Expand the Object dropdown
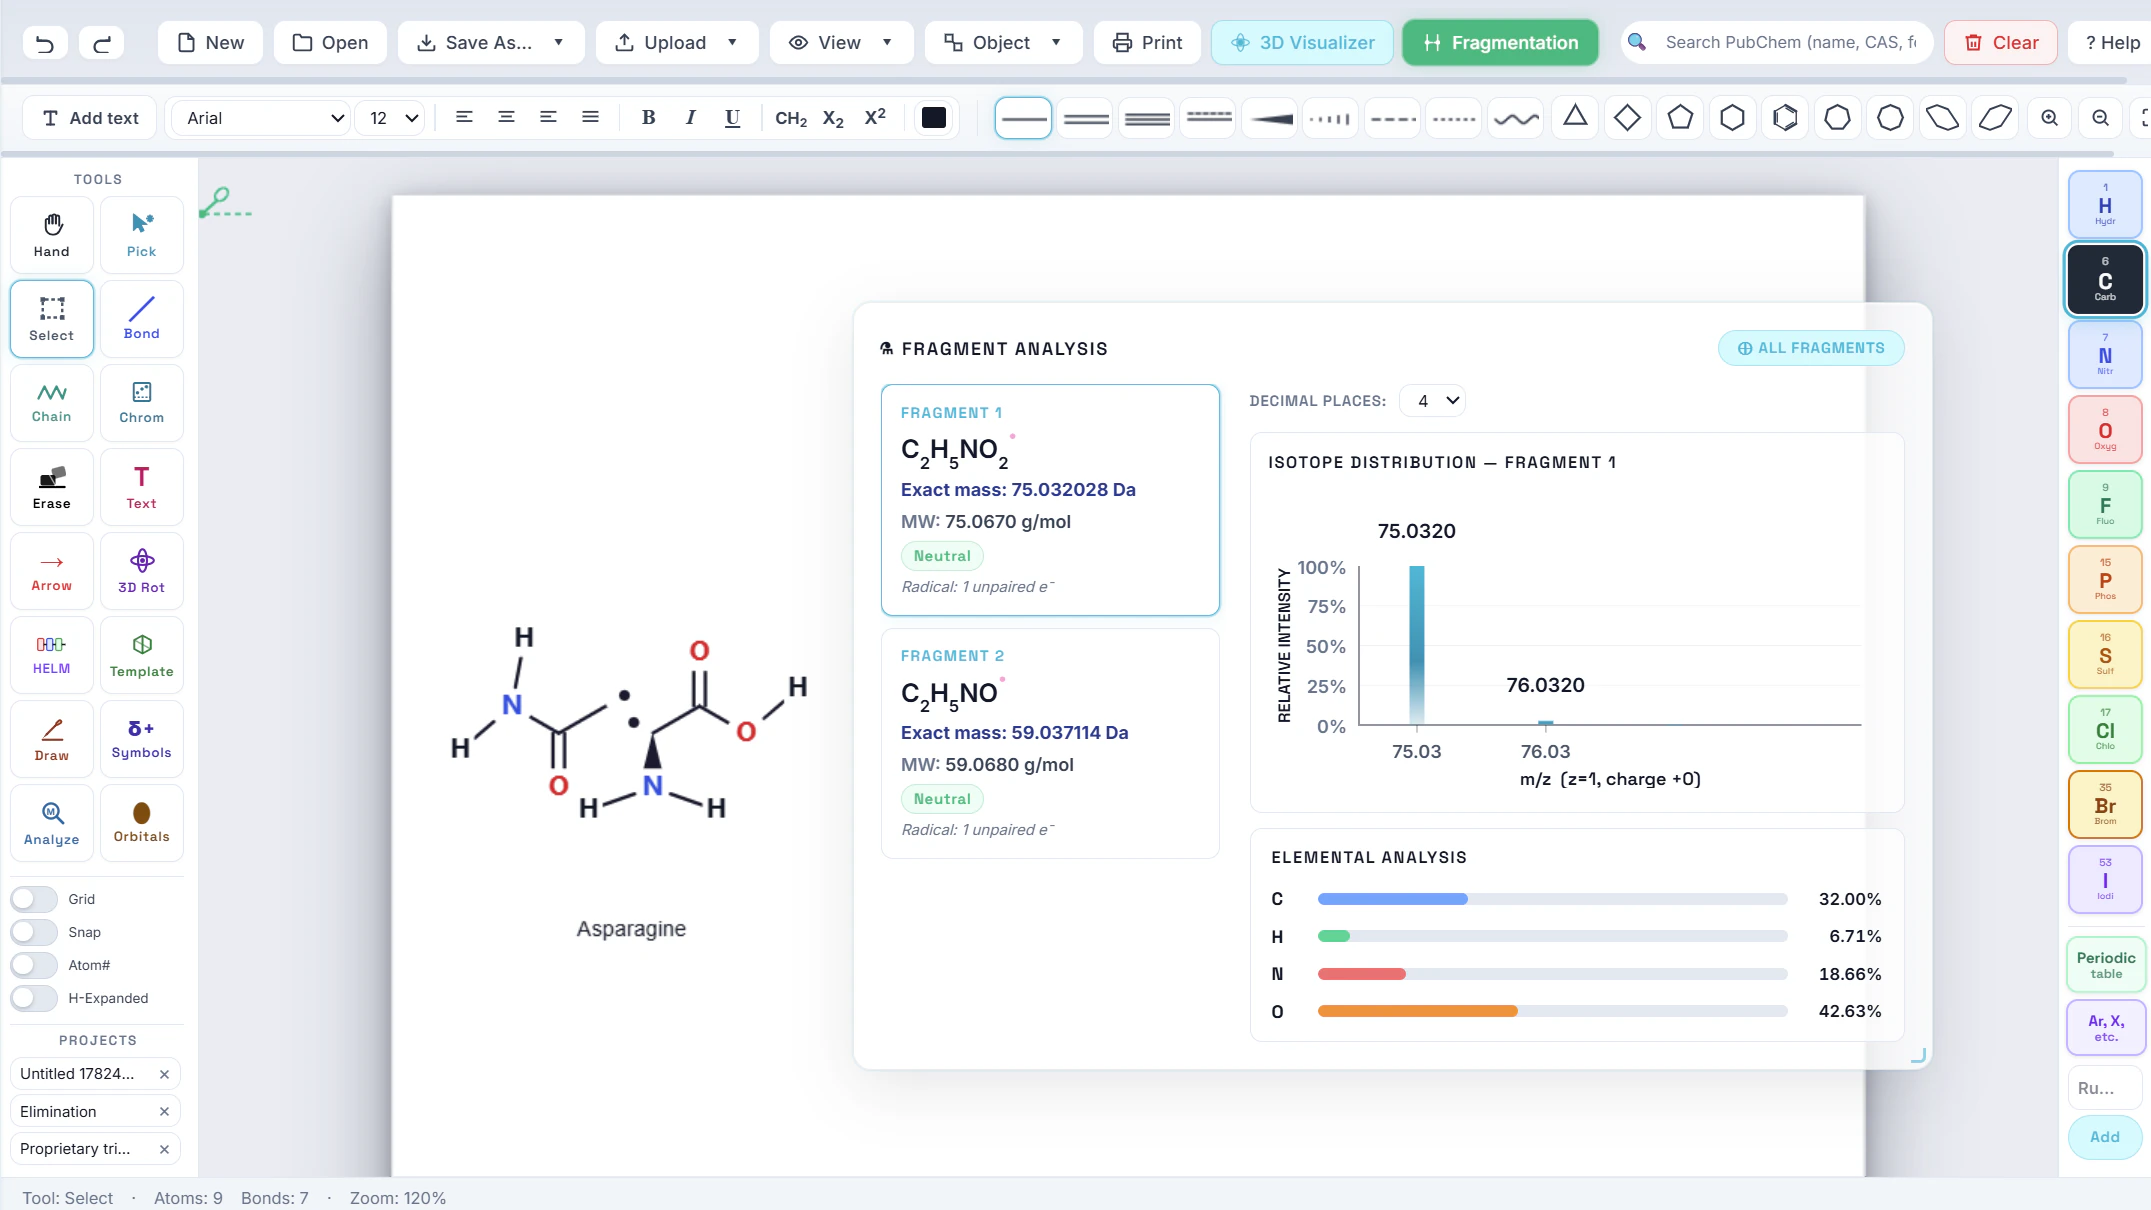The image size is (2151, 1210). pos(1003,43)
